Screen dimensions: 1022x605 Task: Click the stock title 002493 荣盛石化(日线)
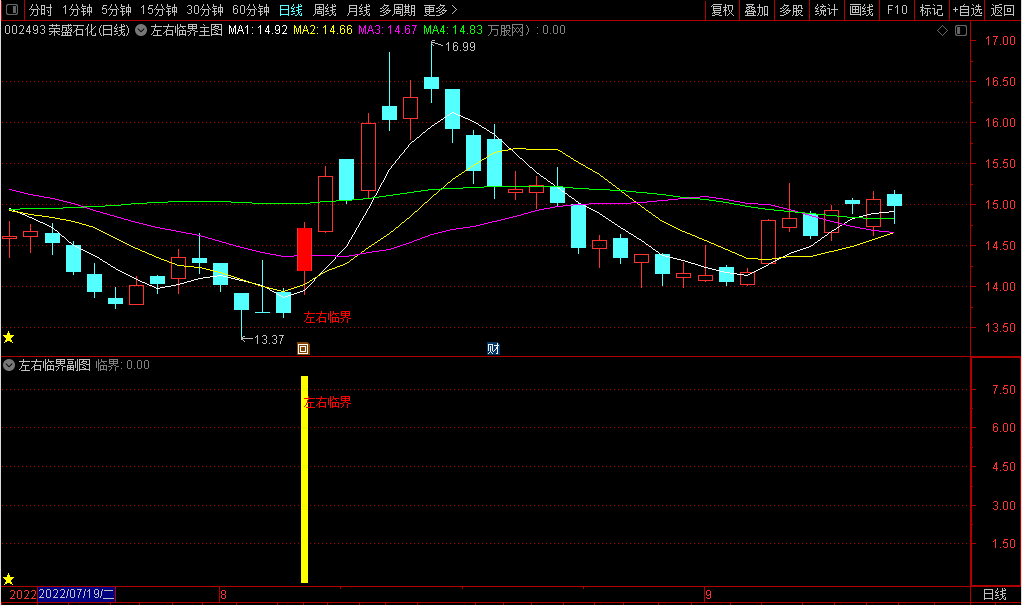click(x=67, y=30)
